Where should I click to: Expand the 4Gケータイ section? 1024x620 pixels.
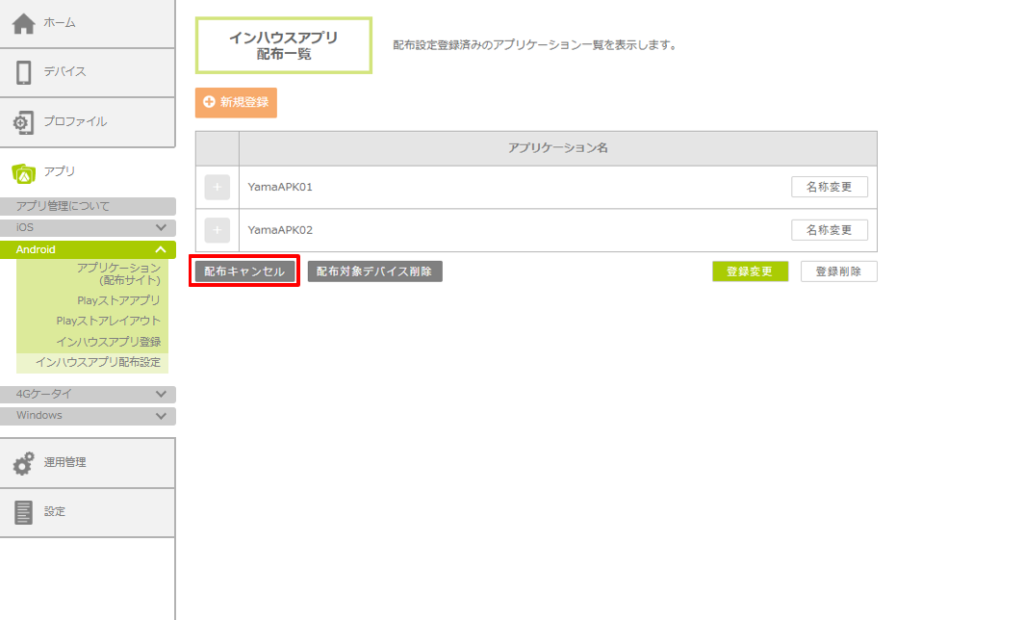pos(160,394)
